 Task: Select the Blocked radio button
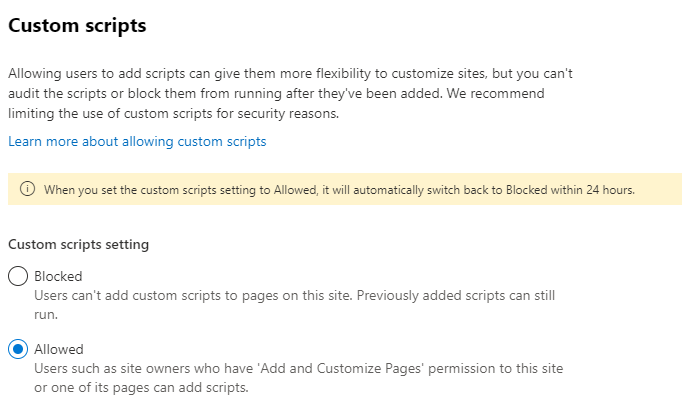(18, 277)
